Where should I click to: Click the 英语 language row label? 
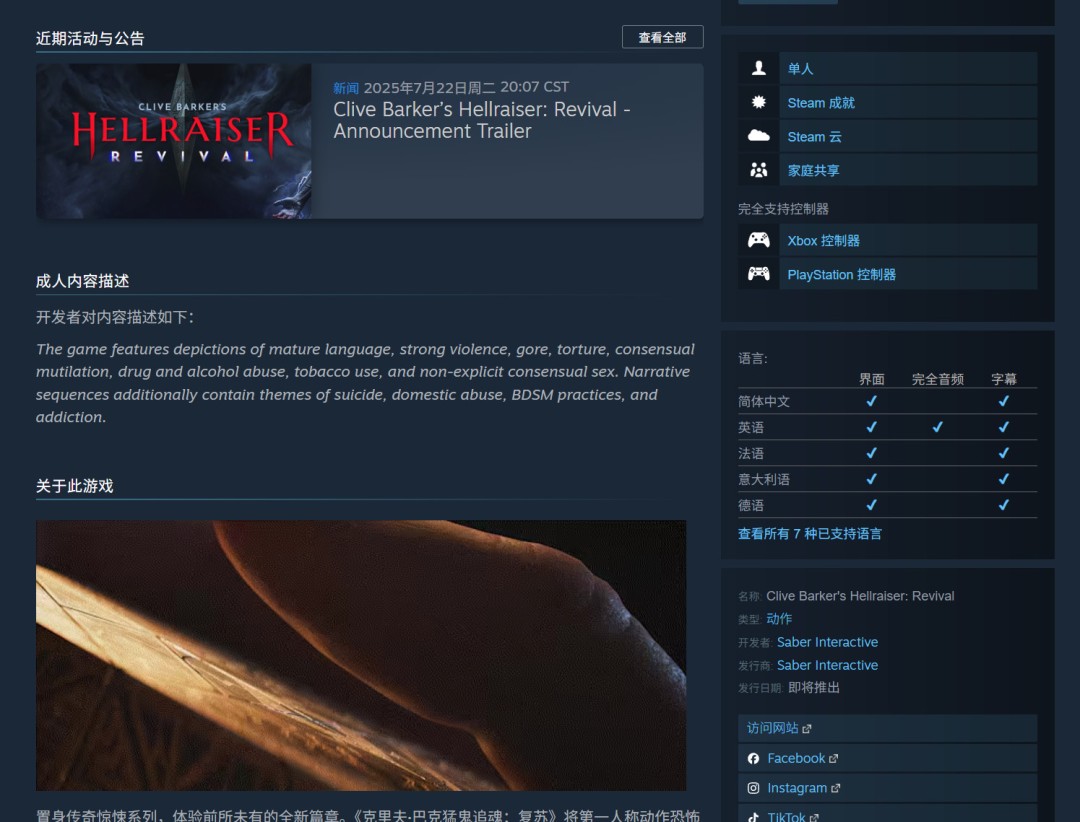coord(751,427)
